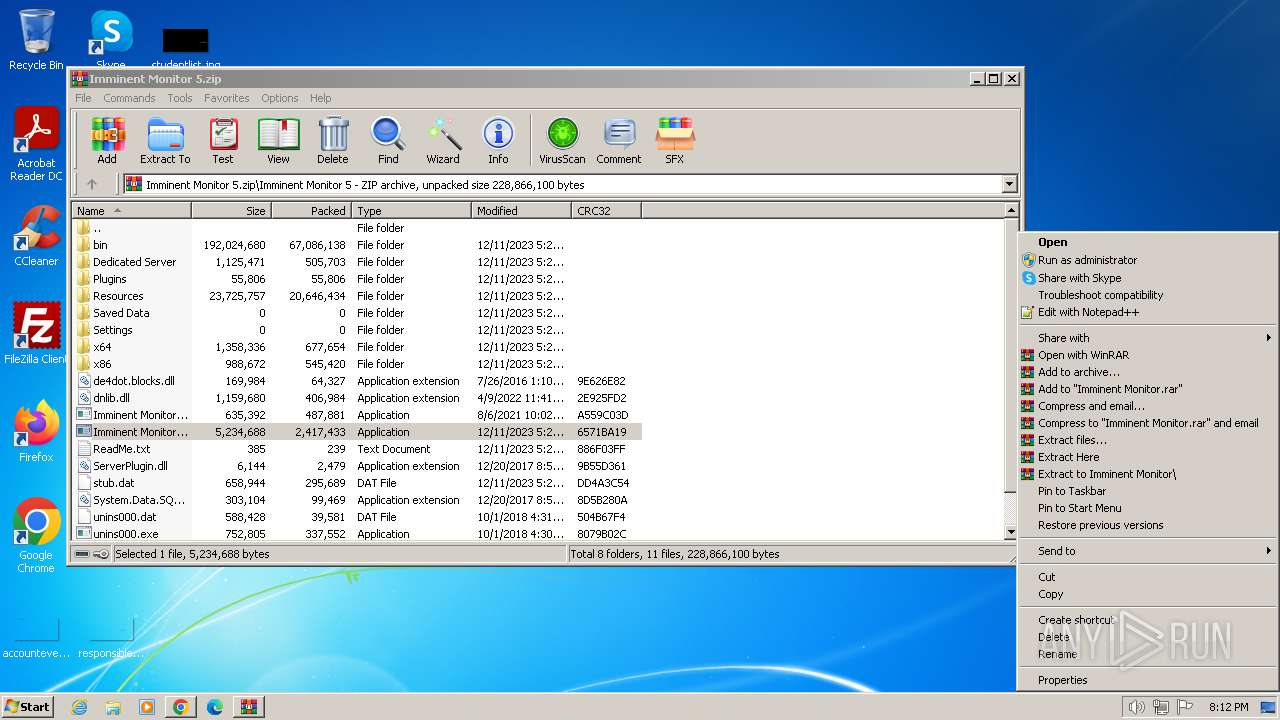The height and width of the screenshot is (720, 1280).
Task: Click the Delete trash can toolbar icon
Action: point(333,141)
